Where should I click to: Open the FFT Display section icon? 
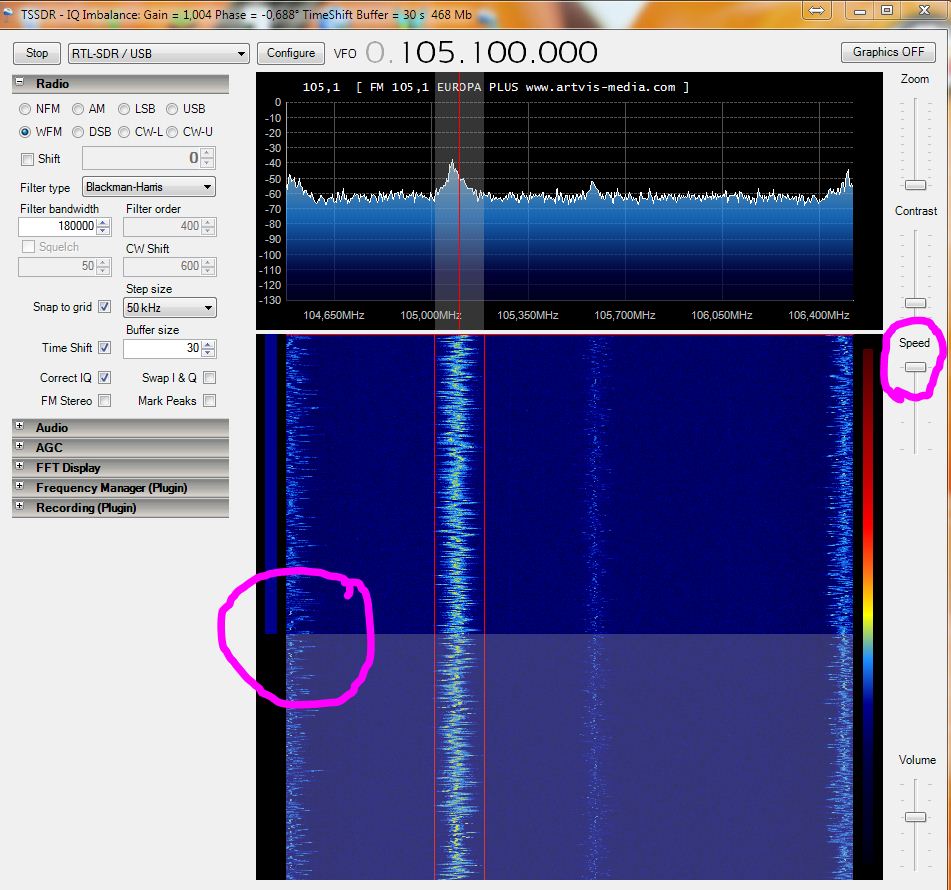[x=20, y=467]
